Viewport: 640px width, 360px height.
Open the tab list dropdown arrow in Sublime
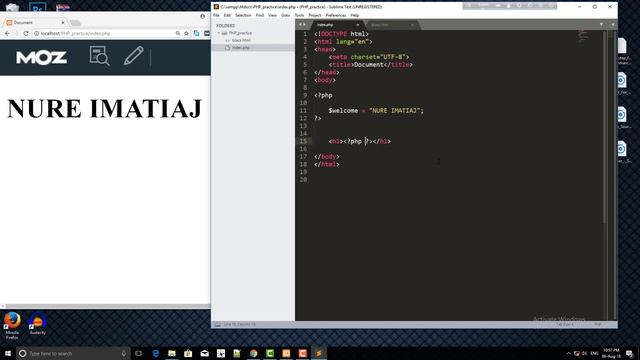click(601, 24)
